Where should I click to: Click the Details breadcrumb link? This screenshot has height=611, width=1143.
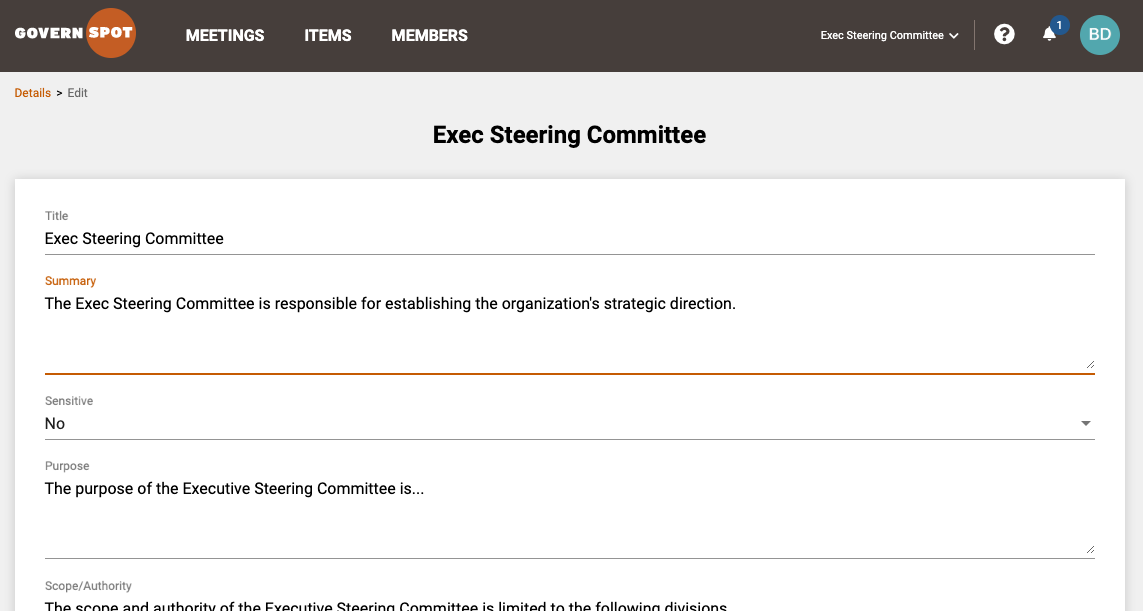click(33, 93)
